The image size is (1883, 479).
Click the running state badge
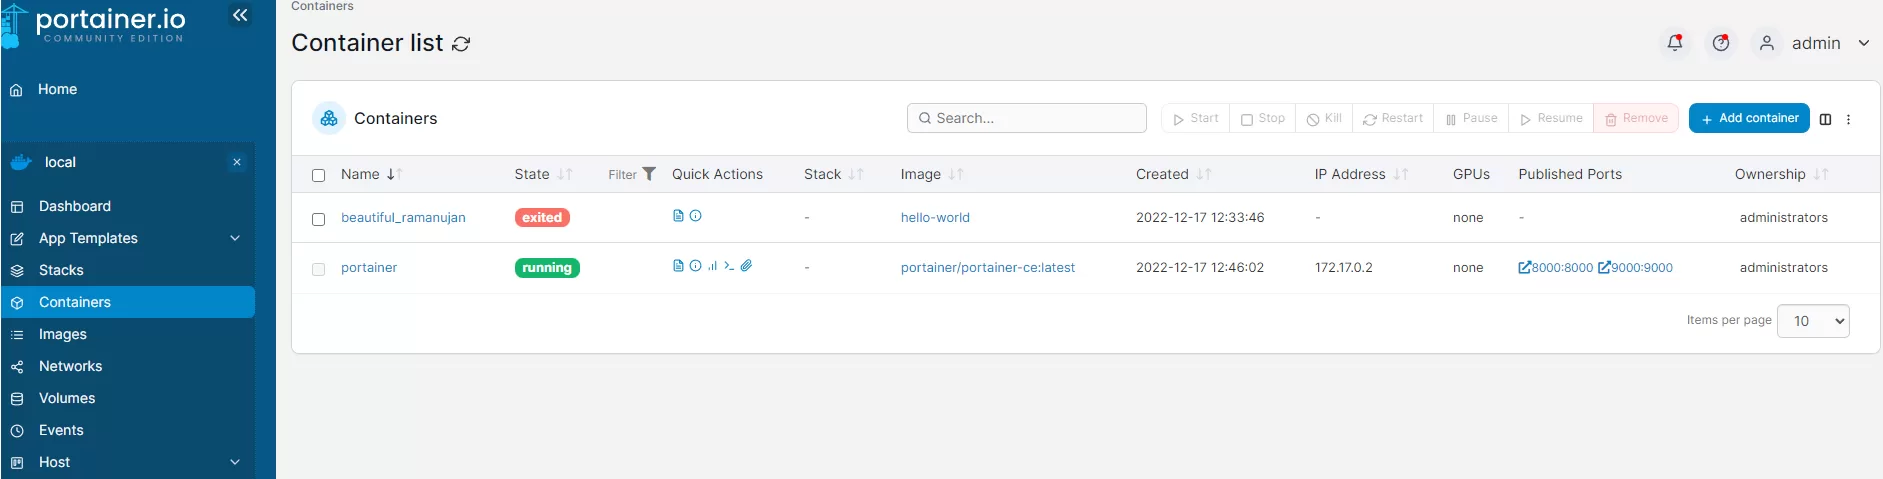[547, 267]
